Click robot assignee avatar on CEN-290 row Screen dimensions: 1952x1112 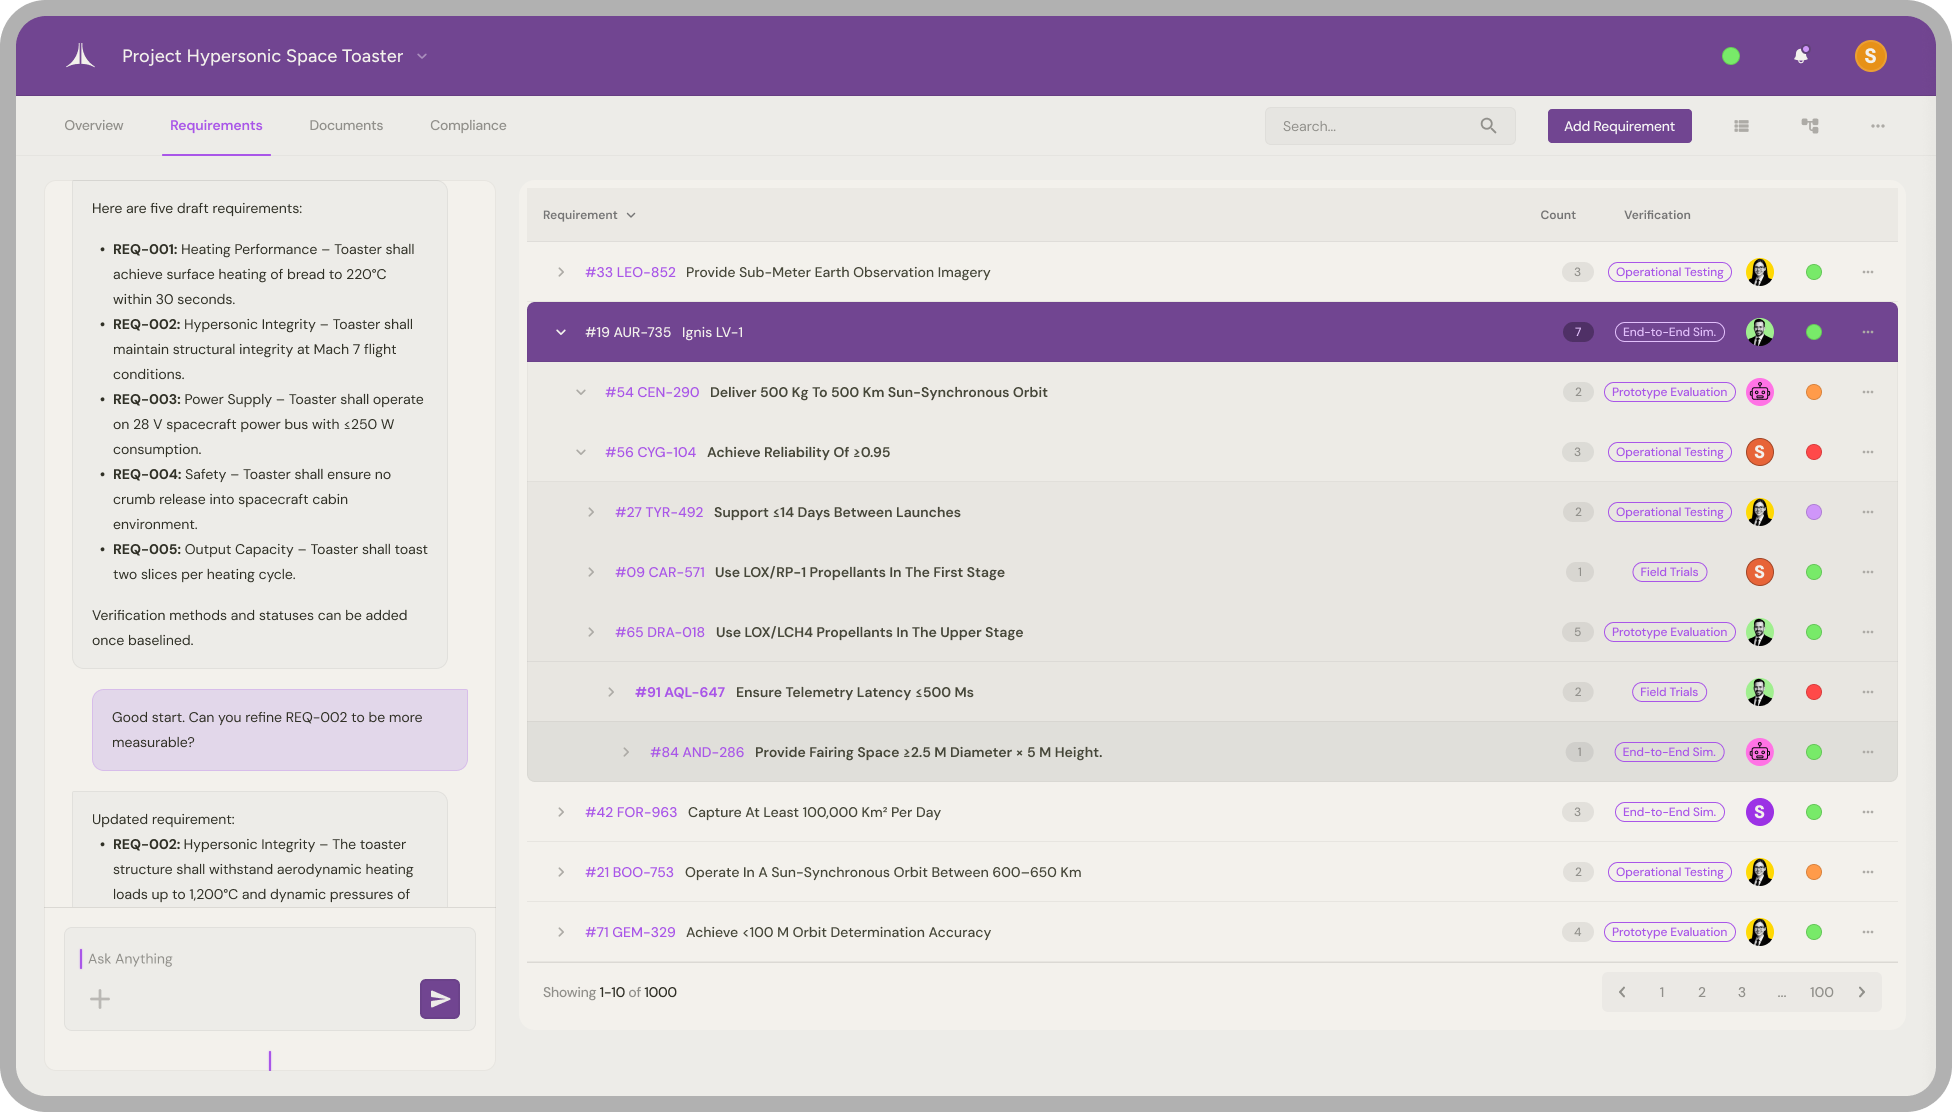pos(1760,392)
